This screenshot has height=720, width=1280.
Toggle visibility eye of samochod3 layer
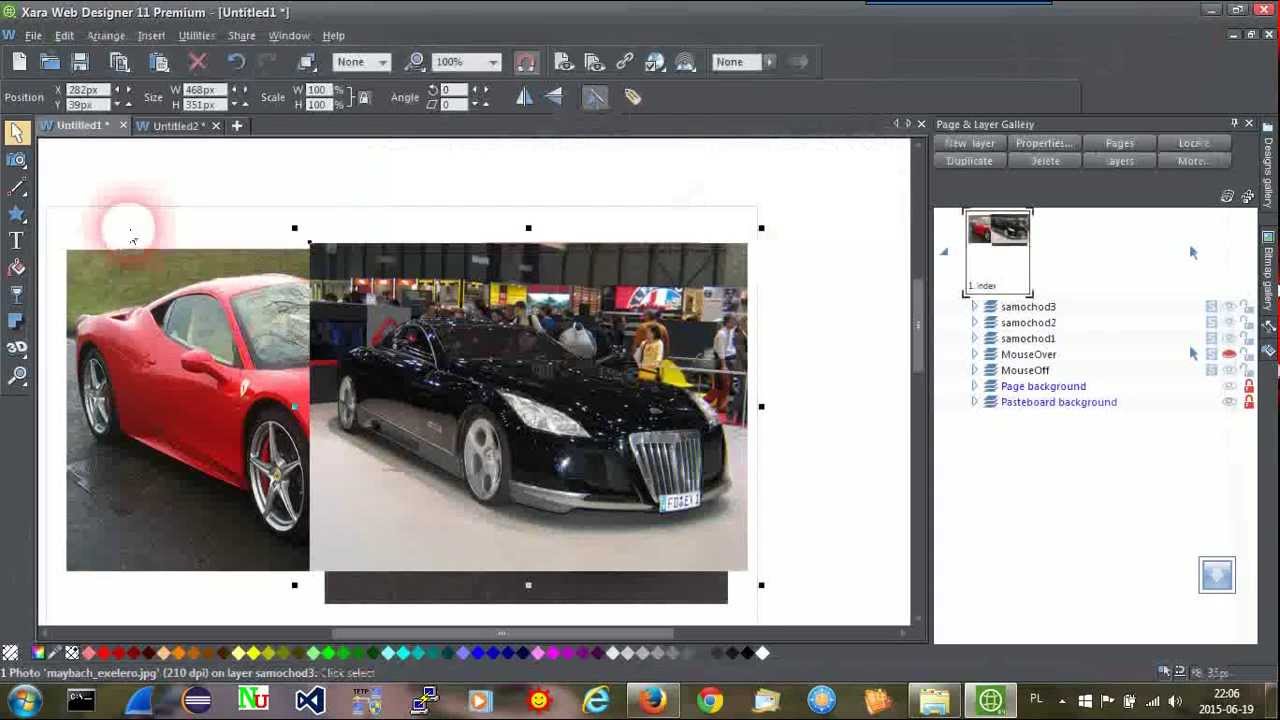pos(1229,307)
